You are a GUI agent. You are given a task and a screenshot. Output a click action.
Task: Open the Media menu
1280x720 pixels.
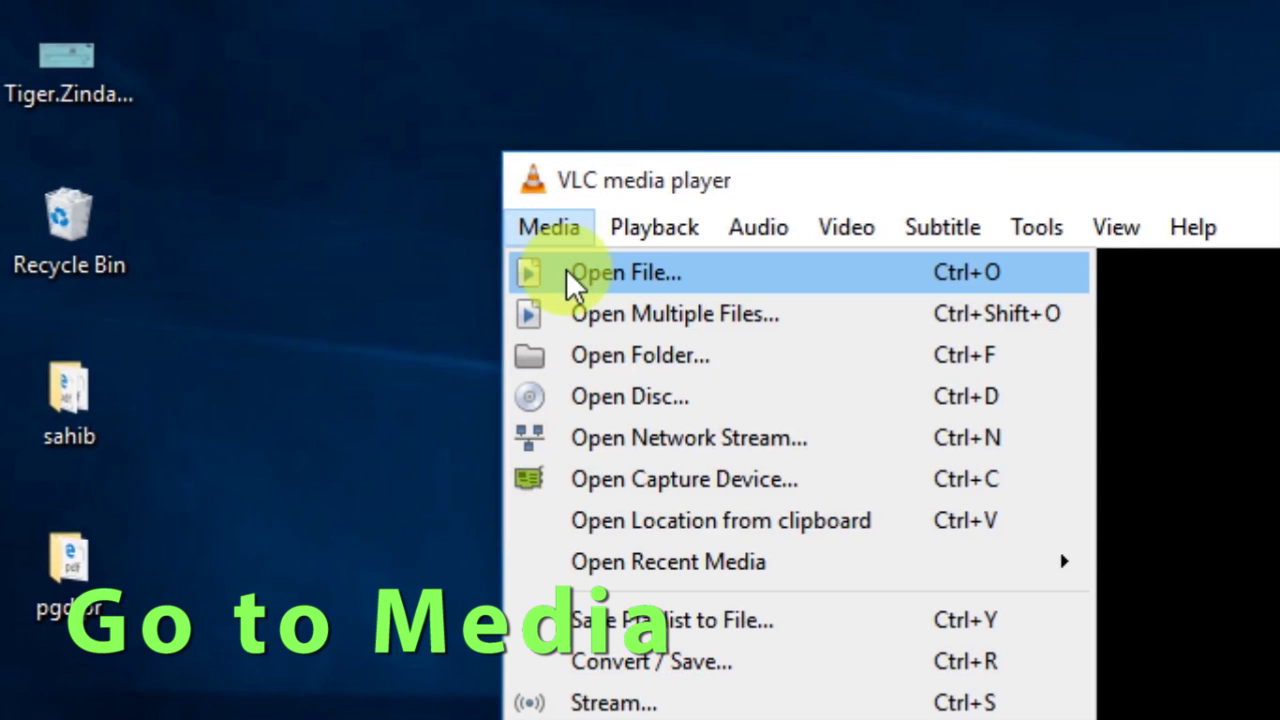pyautogui.click(x=549, y=227)
